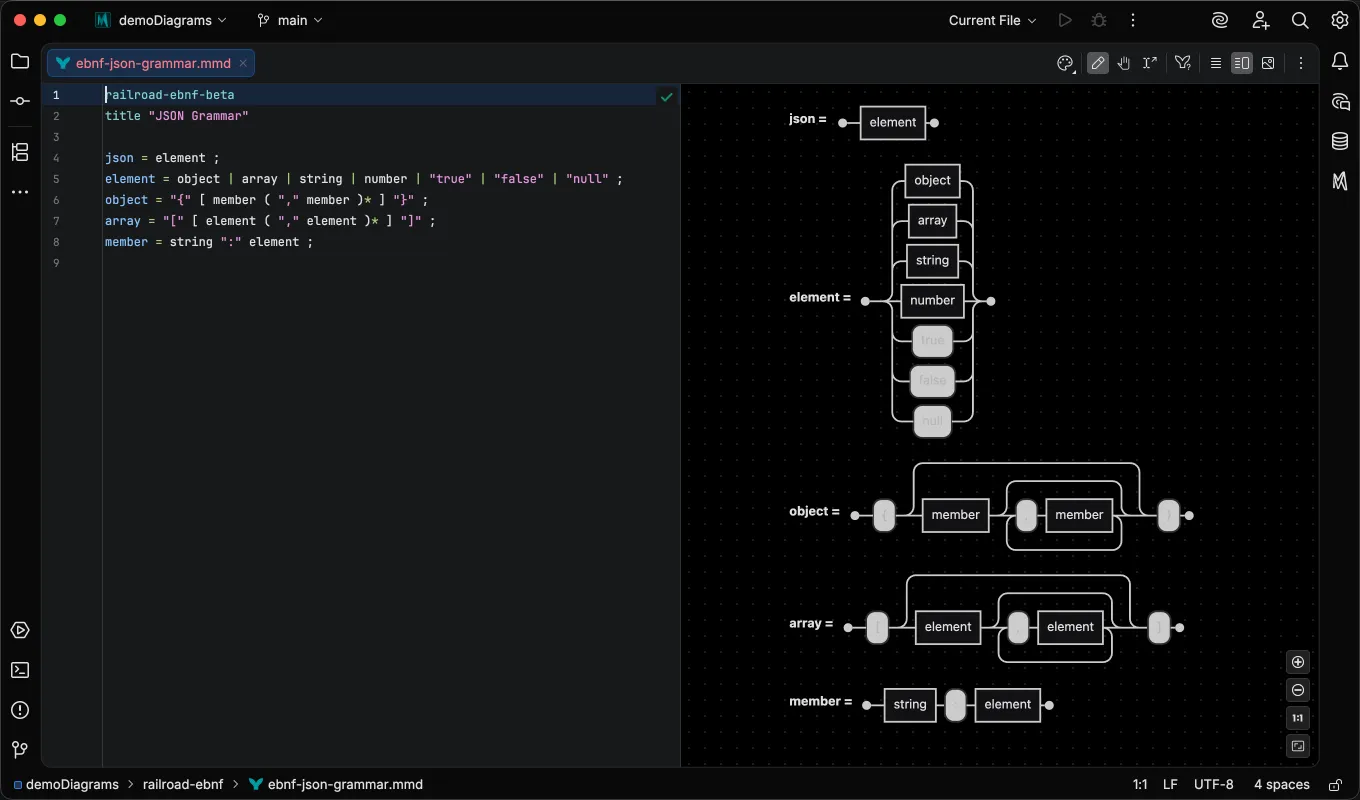
Task: Select the ebnf-json-grammar.mmd editor tab
Action: 151,63
